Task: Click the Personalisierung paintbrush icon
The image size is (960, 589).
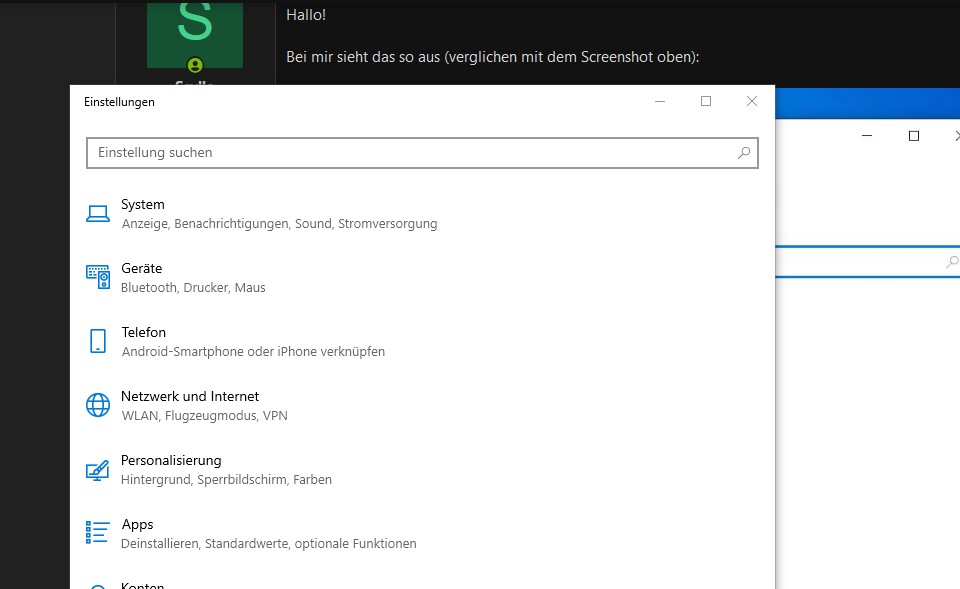Action: click(97, 469)
